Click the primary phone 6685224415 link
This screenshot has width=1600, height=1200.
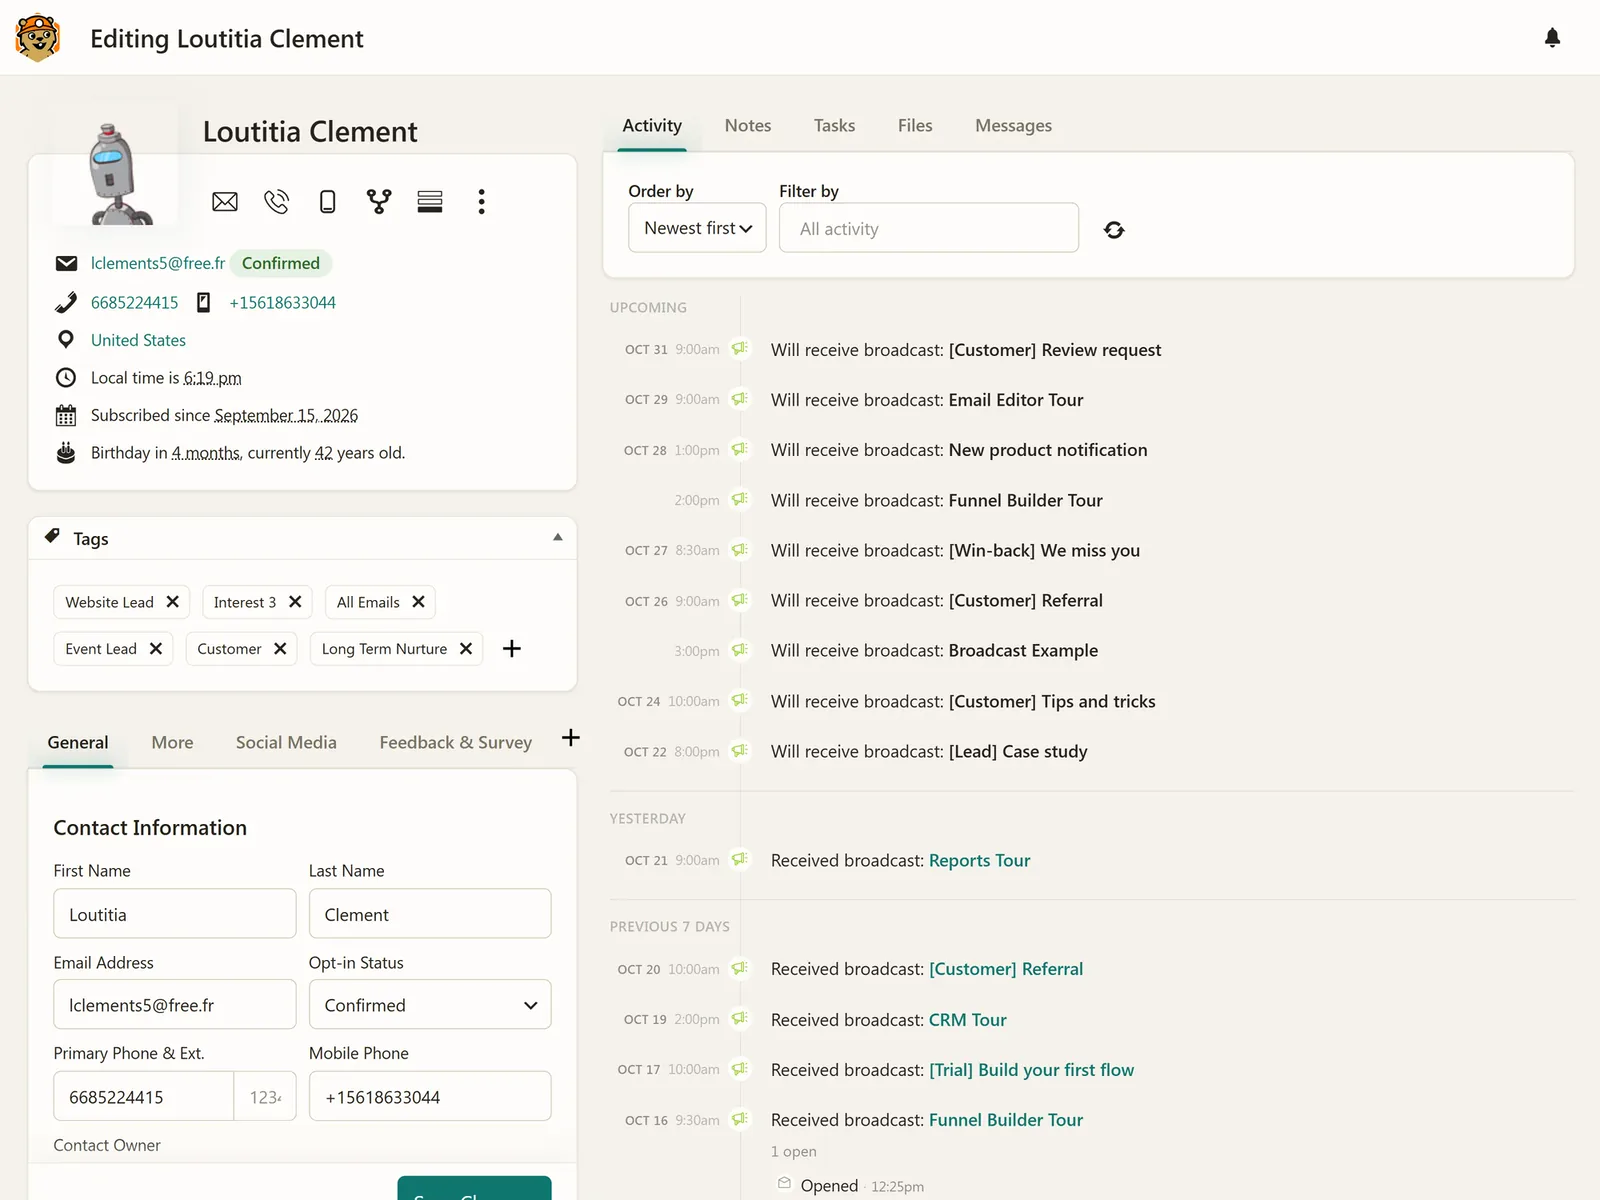(135, 303)
